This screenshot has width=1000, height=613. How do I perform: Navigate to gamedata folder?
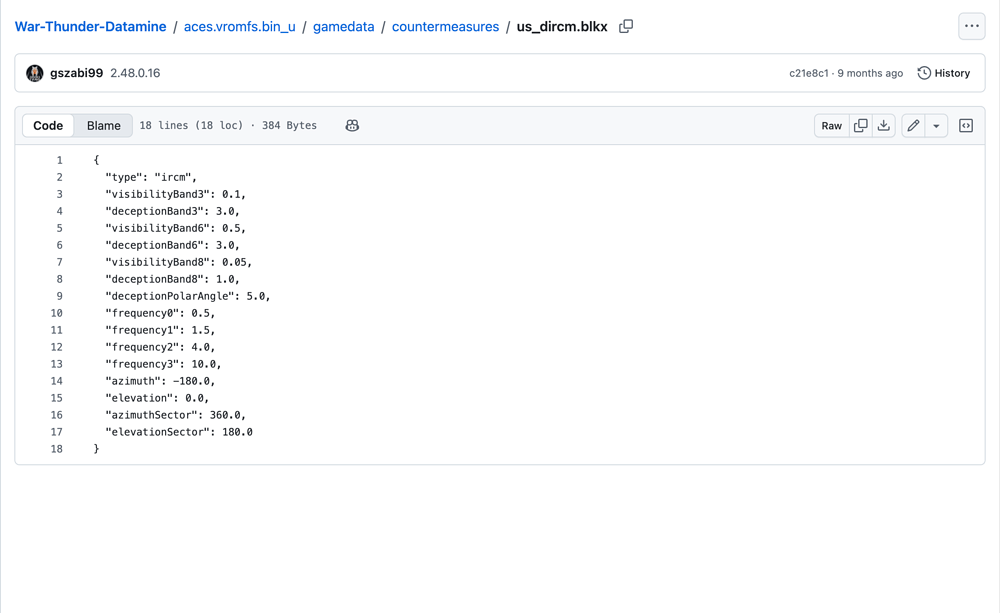344,27
